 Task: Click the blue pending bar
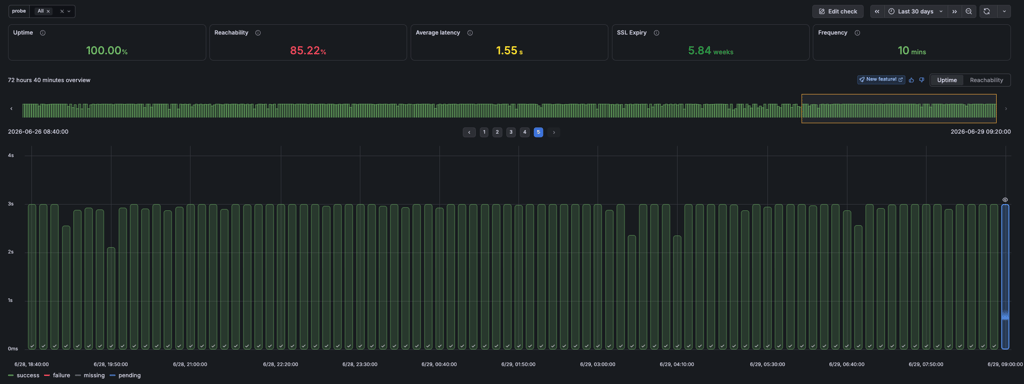pos(1005,277)
